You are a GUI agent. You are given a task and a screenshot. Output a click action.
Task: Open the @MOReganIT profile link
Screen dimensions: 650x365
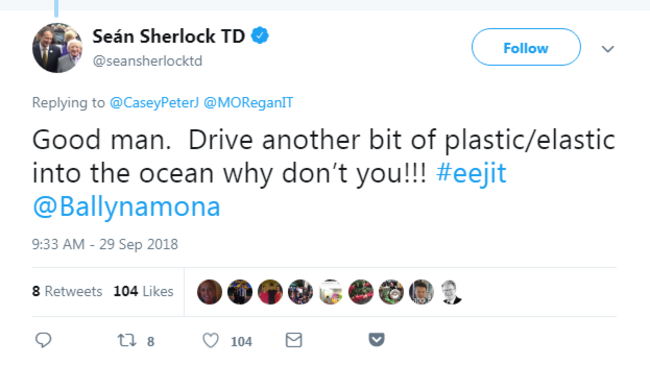point(248,102)
